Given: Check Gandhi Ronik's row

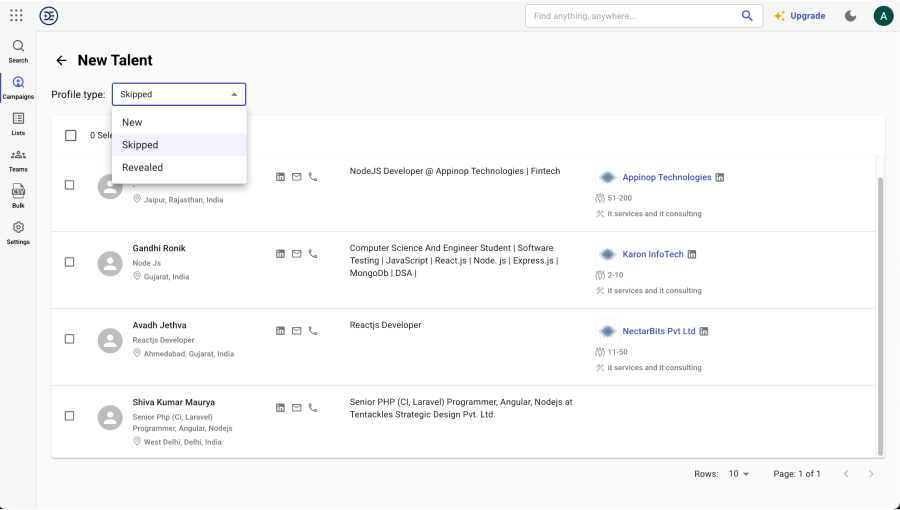Looking at the screenshot, I should [x=69, y=262].
